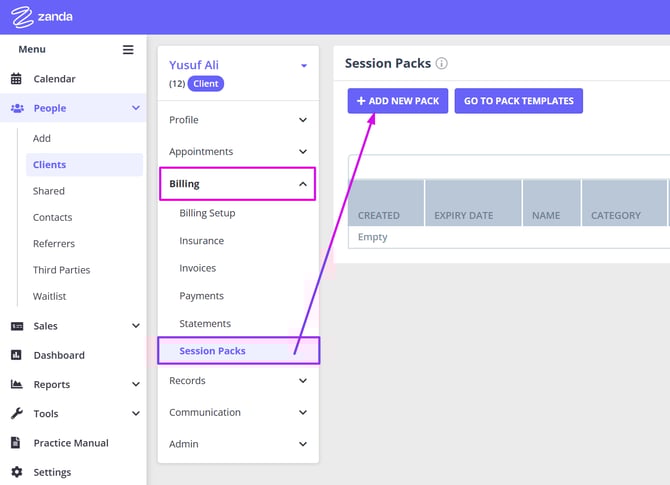Select Clients in the People menu
The height and width of the screenshot is (485, 670).
pos(50,165)
